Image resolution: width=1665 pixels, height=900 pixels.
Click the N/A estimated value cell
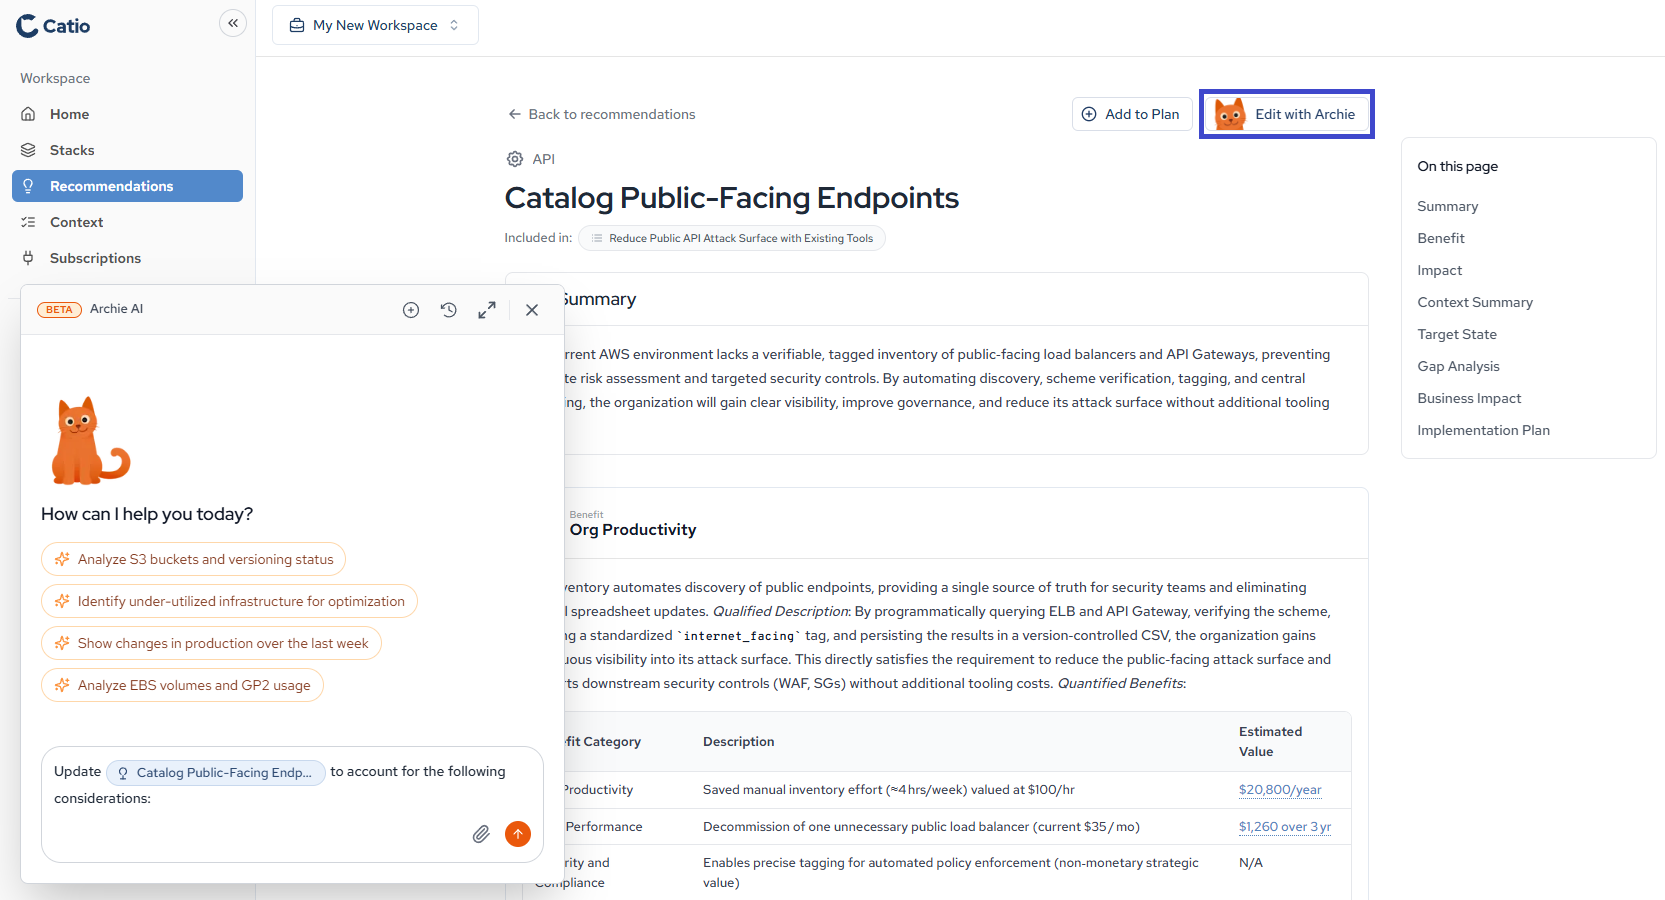click(x=1250, y=862)
